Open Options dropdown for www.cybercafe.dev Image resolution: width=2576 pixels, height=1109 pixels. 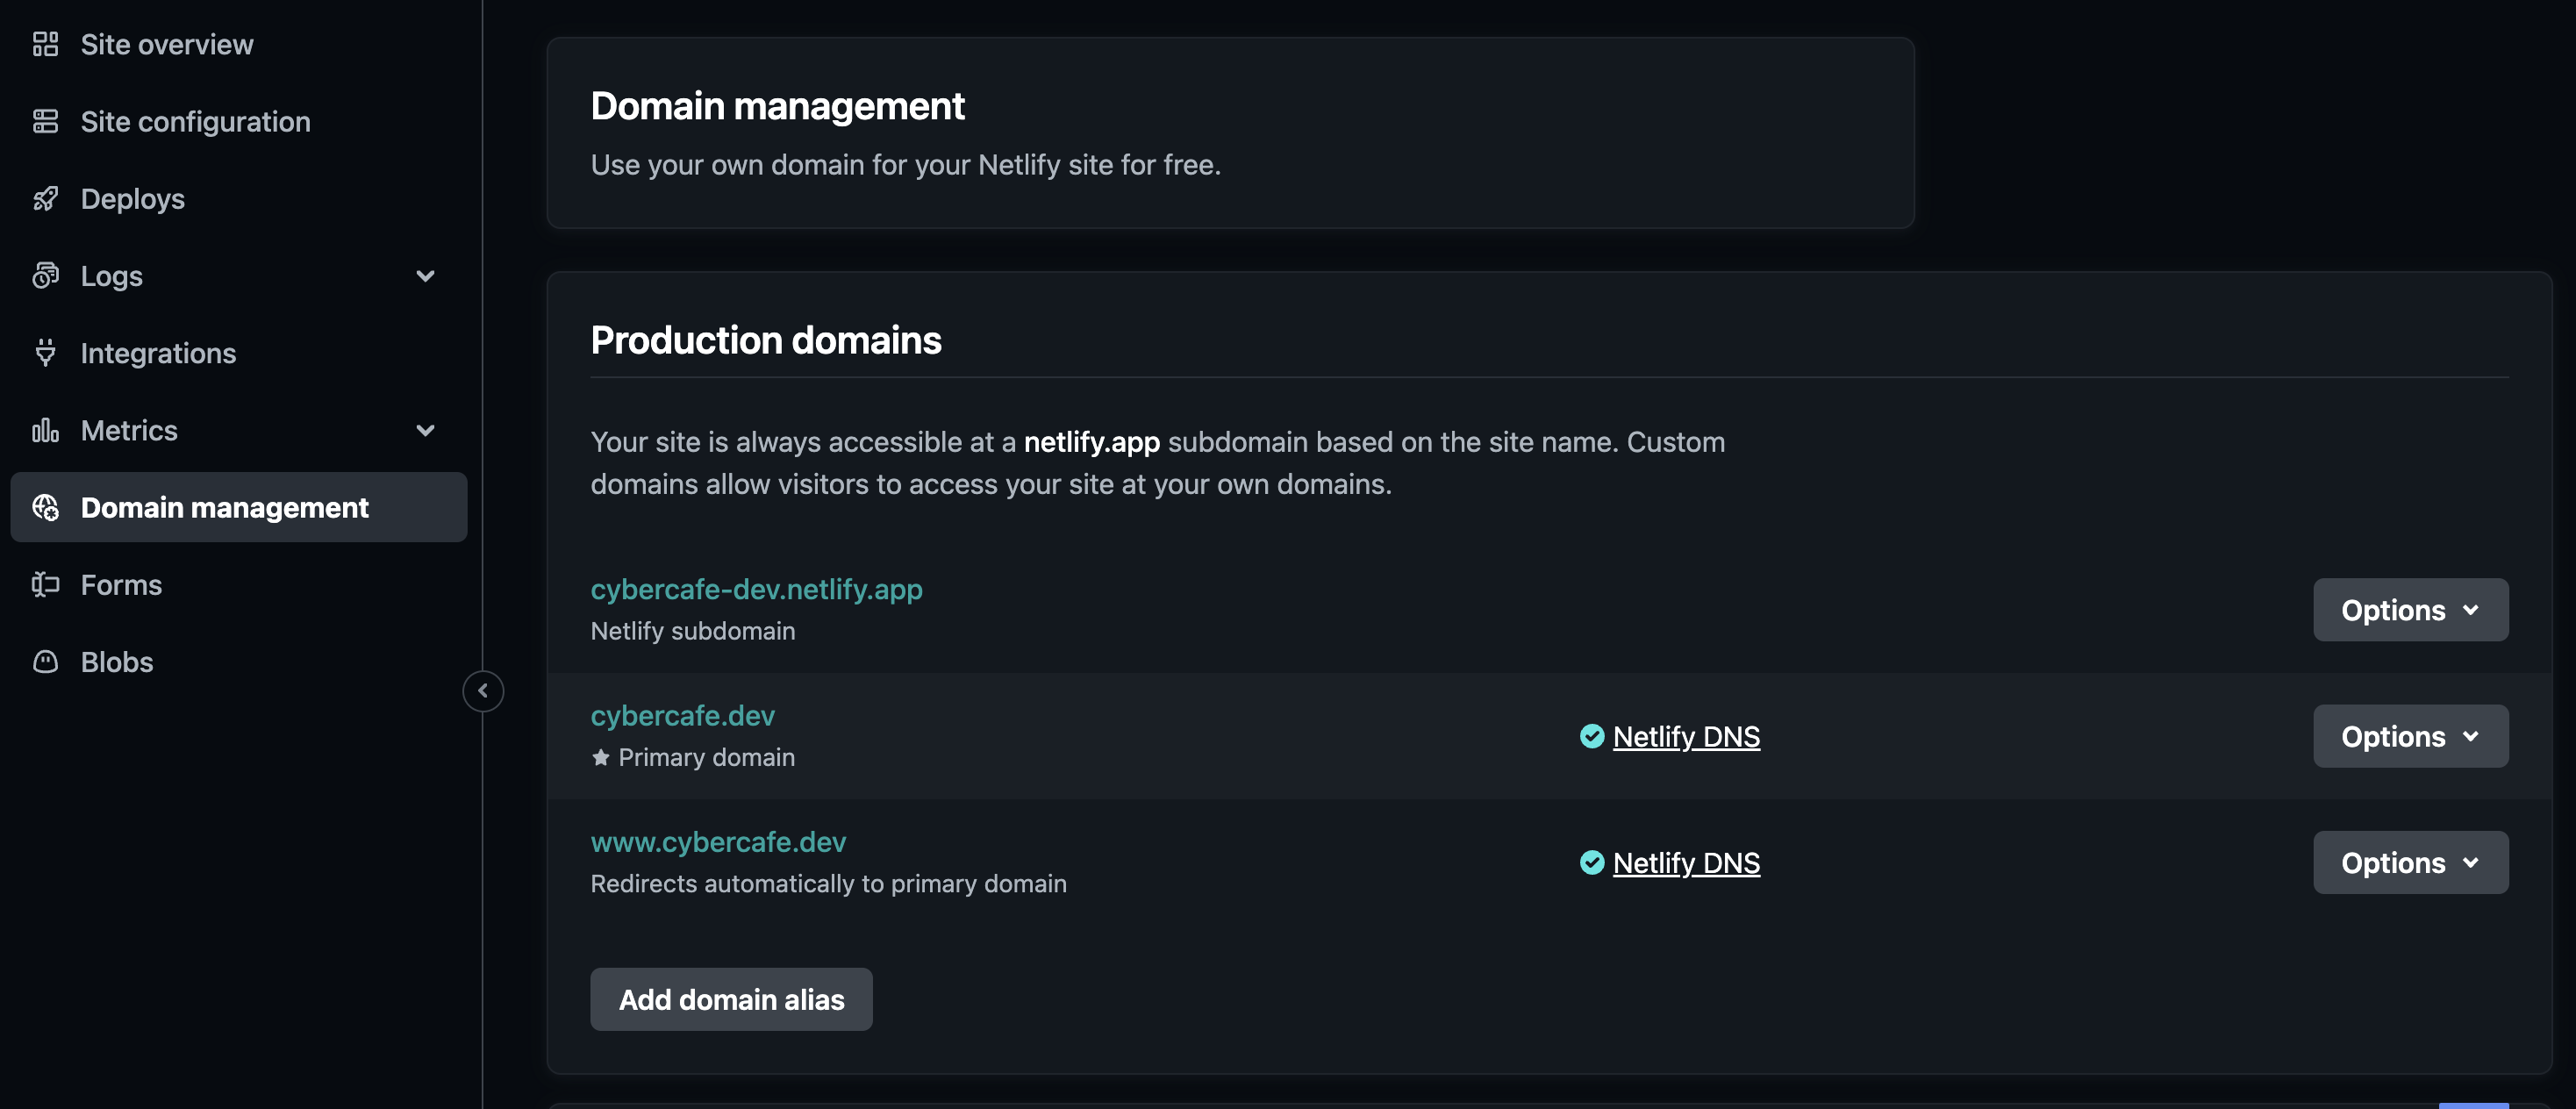tap(2410, 862)
